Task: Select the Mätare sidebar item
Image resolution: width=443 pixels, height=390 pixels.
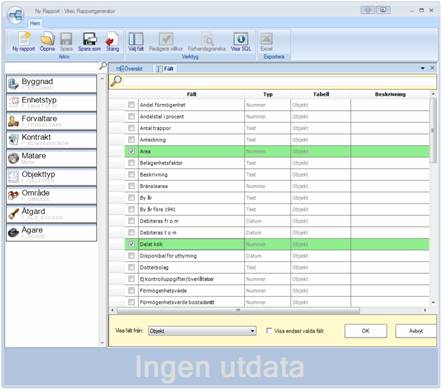Action: tap(51, 158)
